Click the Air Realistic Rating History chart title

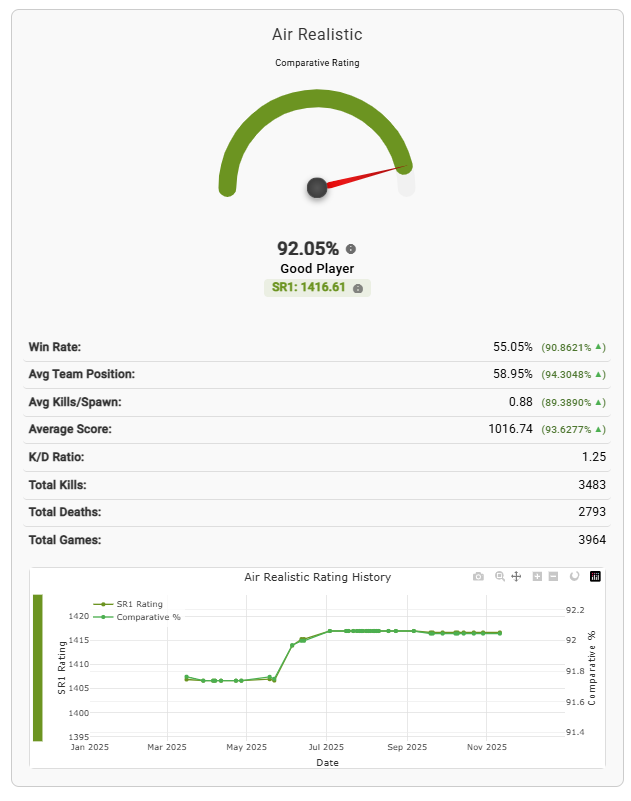317,577
